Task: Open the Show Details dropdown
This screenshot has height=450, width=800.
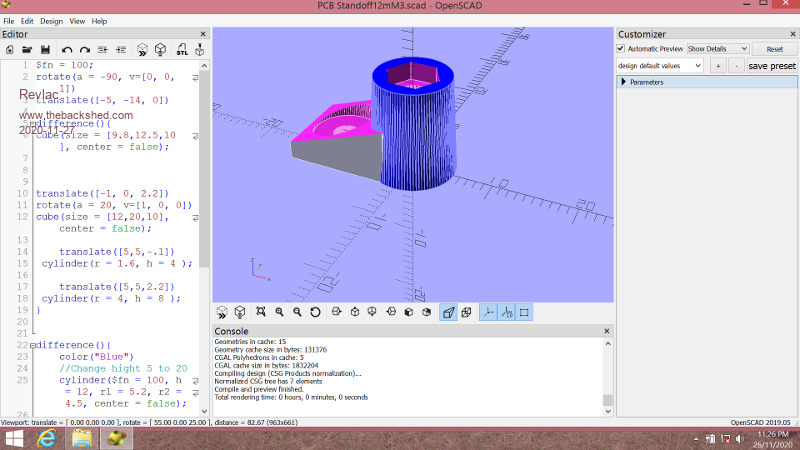Action: [717, 49]
